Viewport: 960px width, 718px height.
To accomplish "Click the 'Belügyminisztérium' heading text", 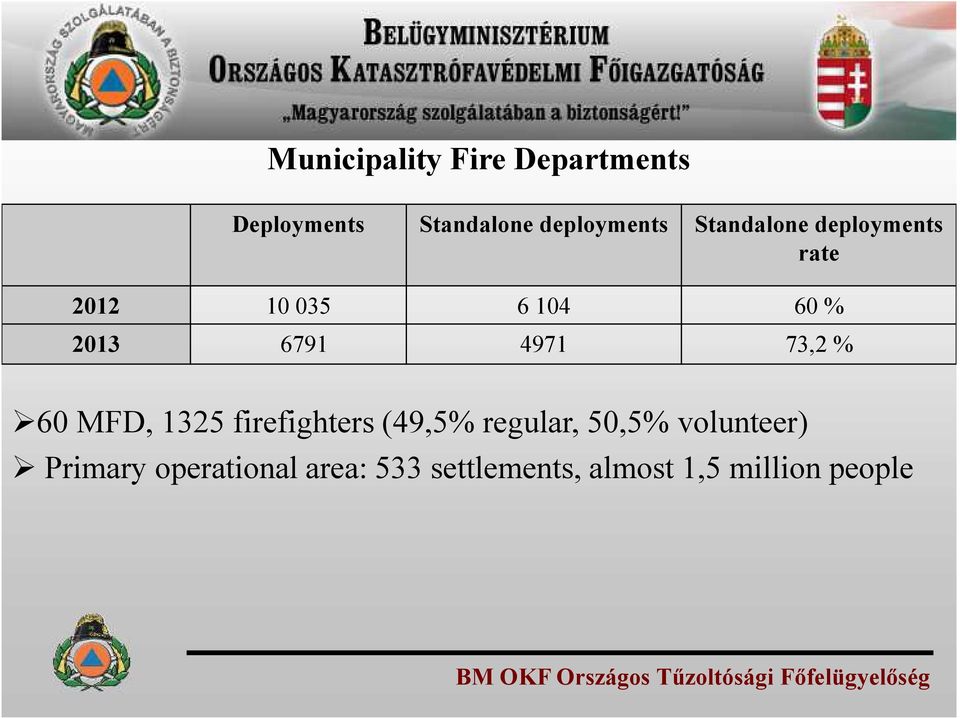I will (487, 34).
